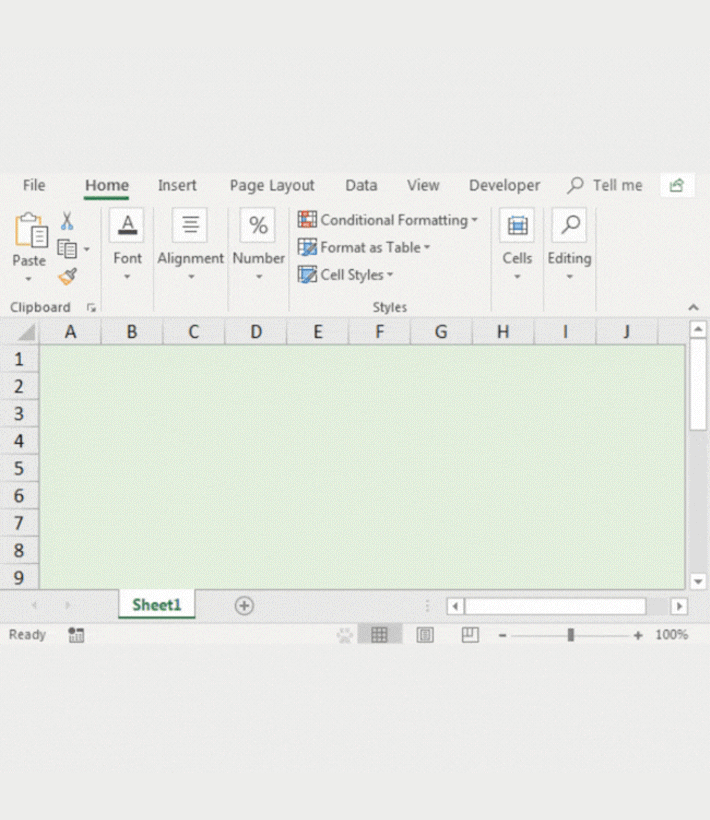Select row 1 header
Viewport: 710px width, 820px height.
click(19, 359)
